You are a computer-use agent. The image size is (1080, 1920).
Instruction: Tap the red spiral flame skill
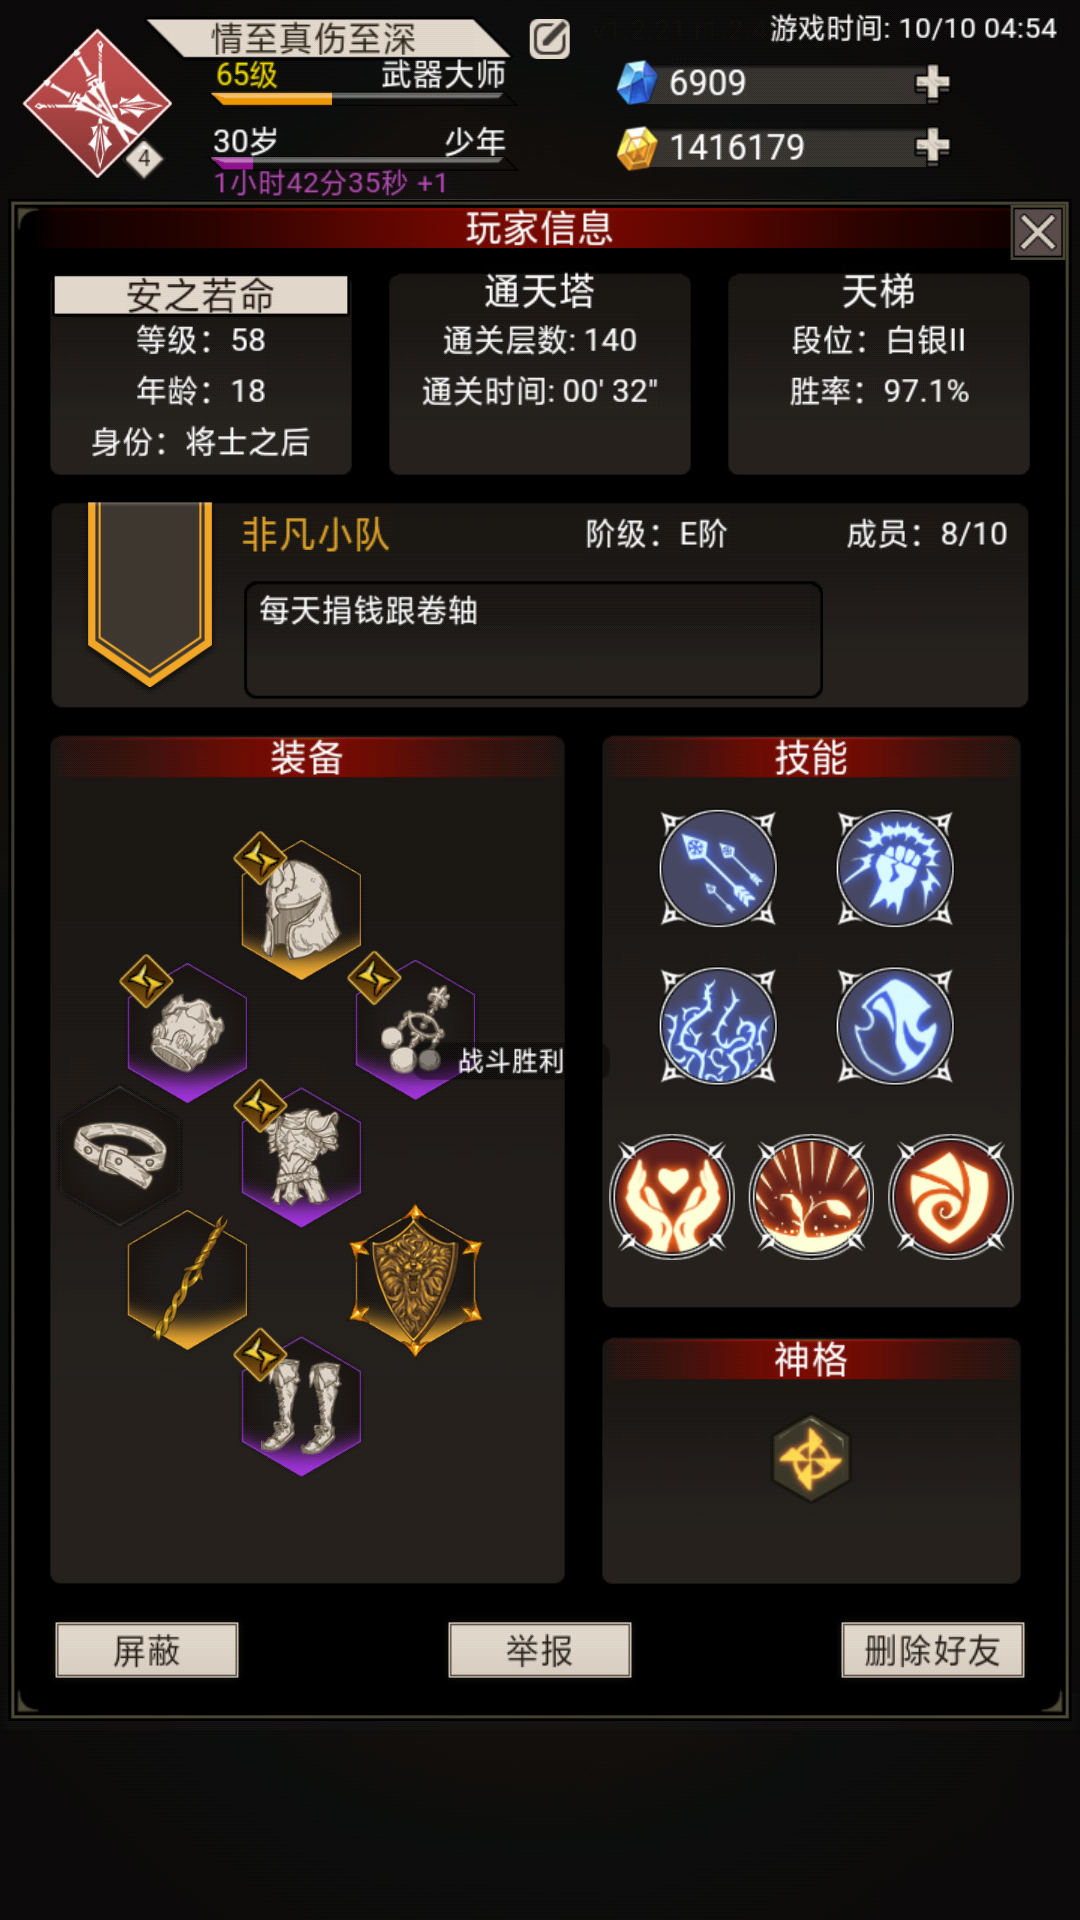pyautogui.click(x=951, y=1197)
